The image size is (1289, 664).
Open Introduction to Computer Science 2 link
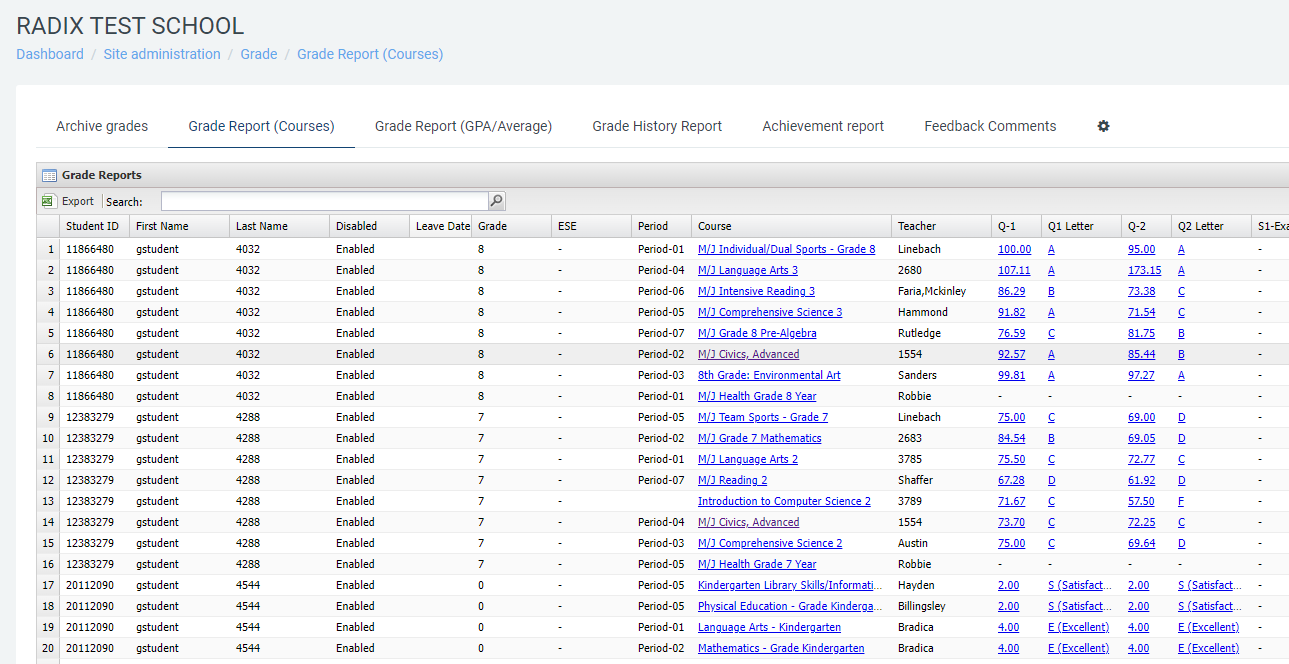click(784, 501)
